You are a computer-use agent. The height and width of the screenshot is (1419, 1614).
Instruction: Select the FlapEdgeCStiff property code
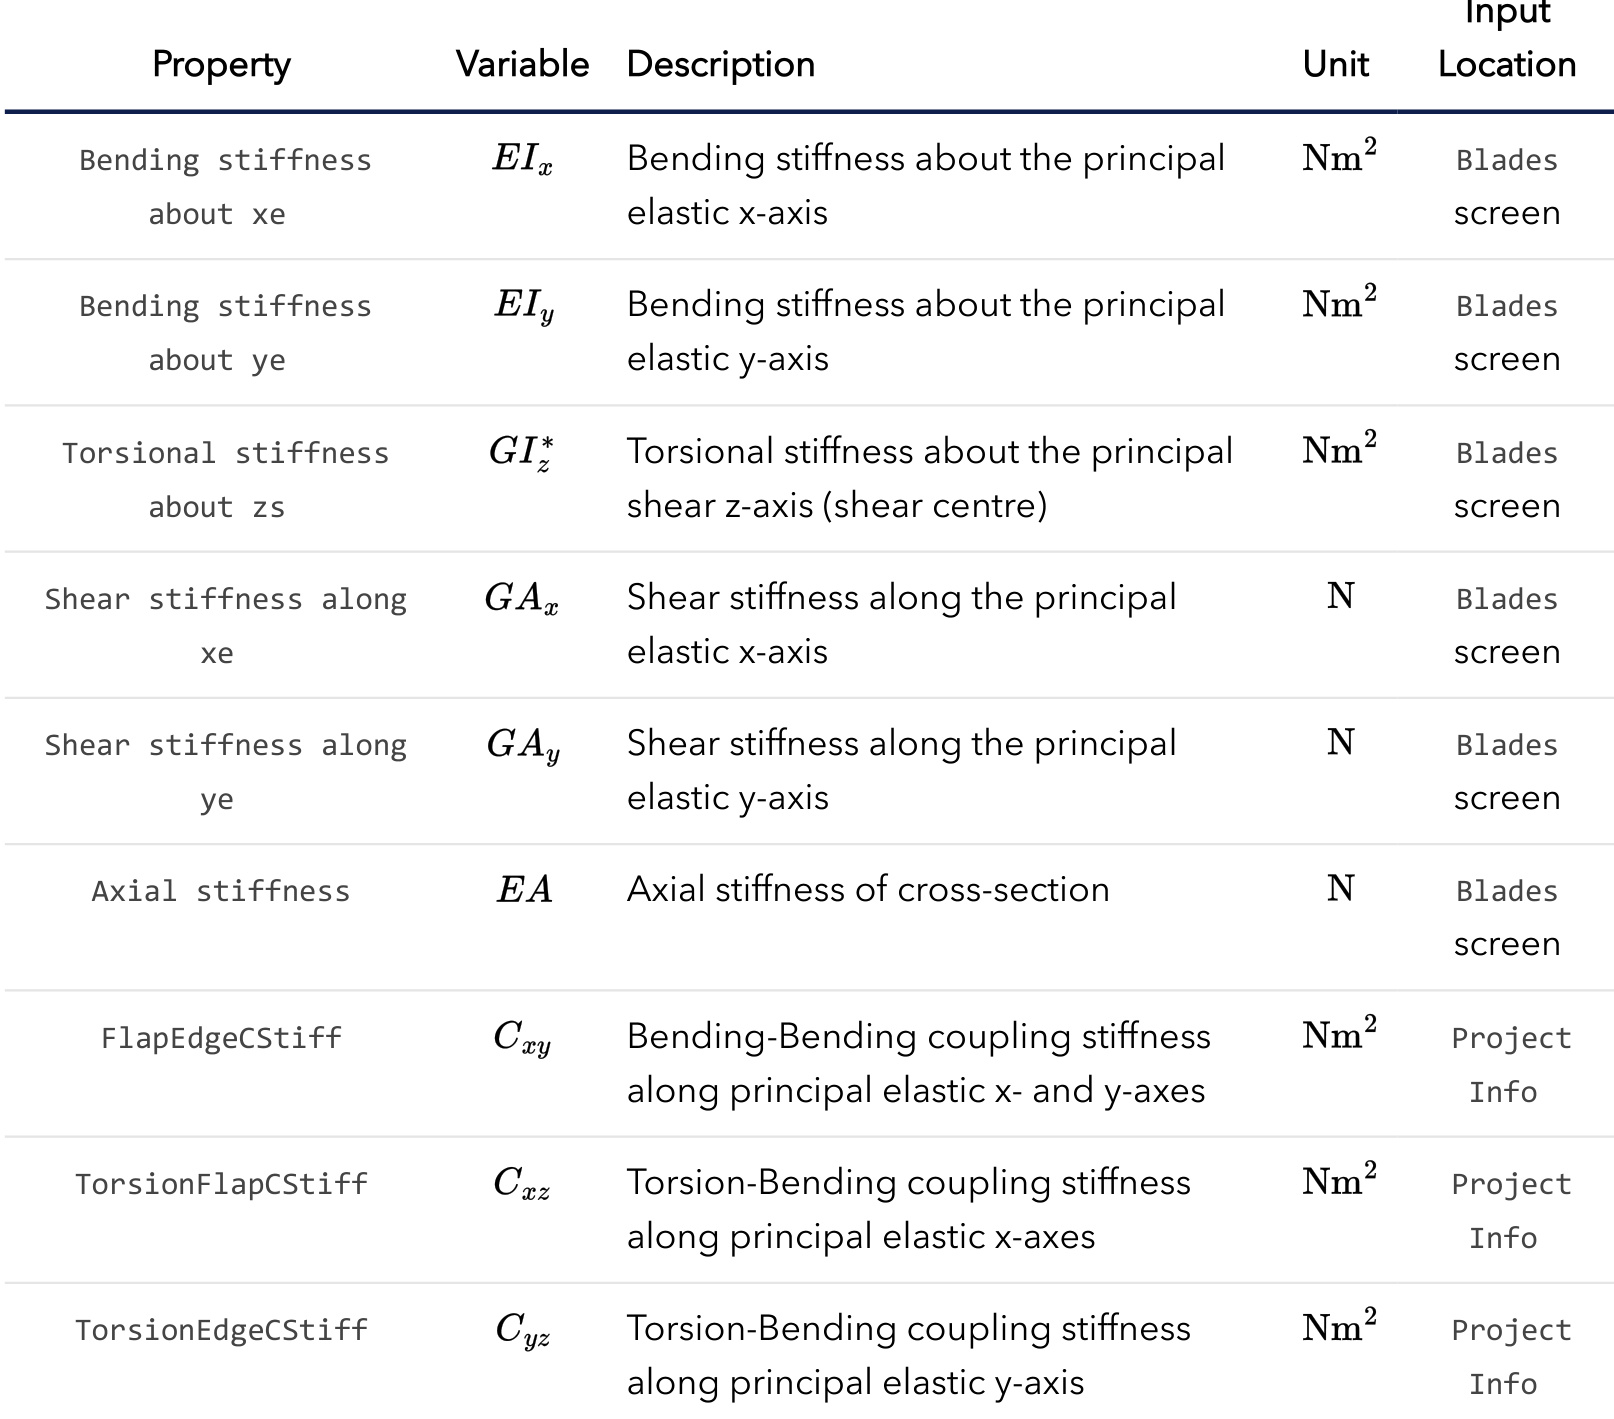pos(221,1038)
